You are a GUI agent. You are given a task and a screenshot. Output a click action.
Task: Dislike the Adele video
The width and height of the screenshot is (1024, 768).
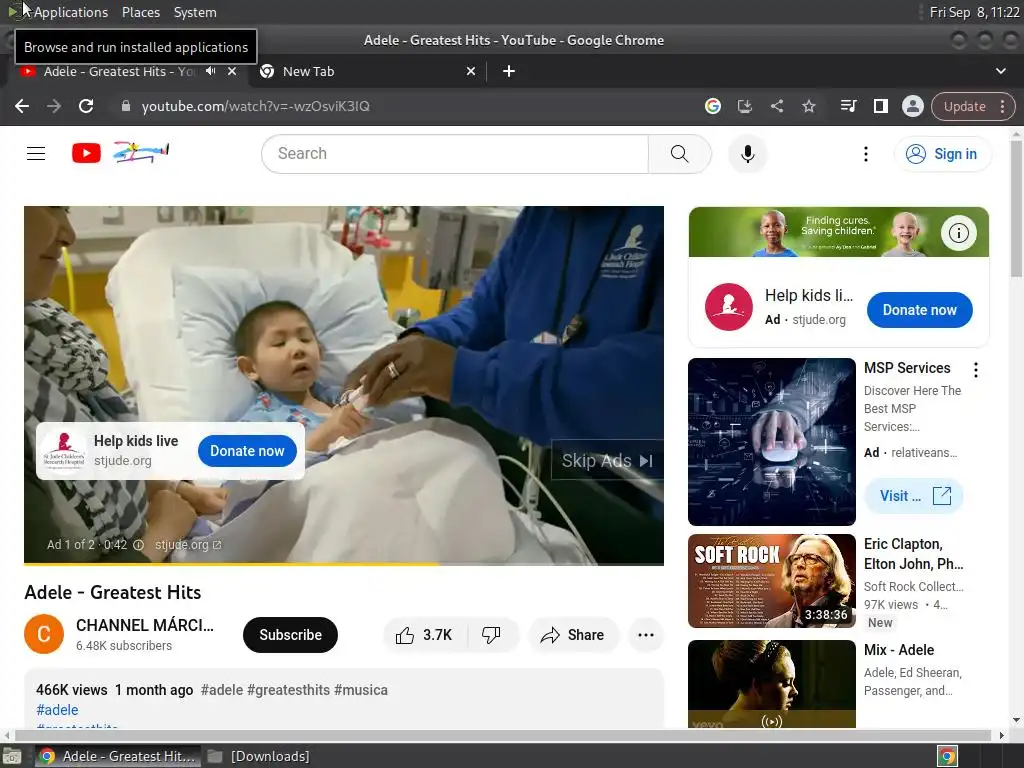tap(491, 635)
